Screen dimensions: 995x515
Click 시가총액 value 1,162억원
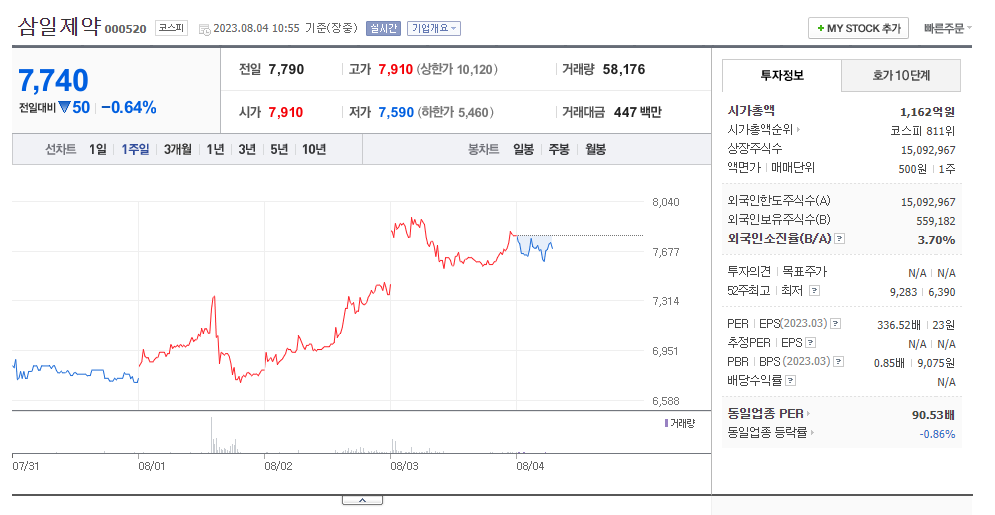click(x=927, y=112)
